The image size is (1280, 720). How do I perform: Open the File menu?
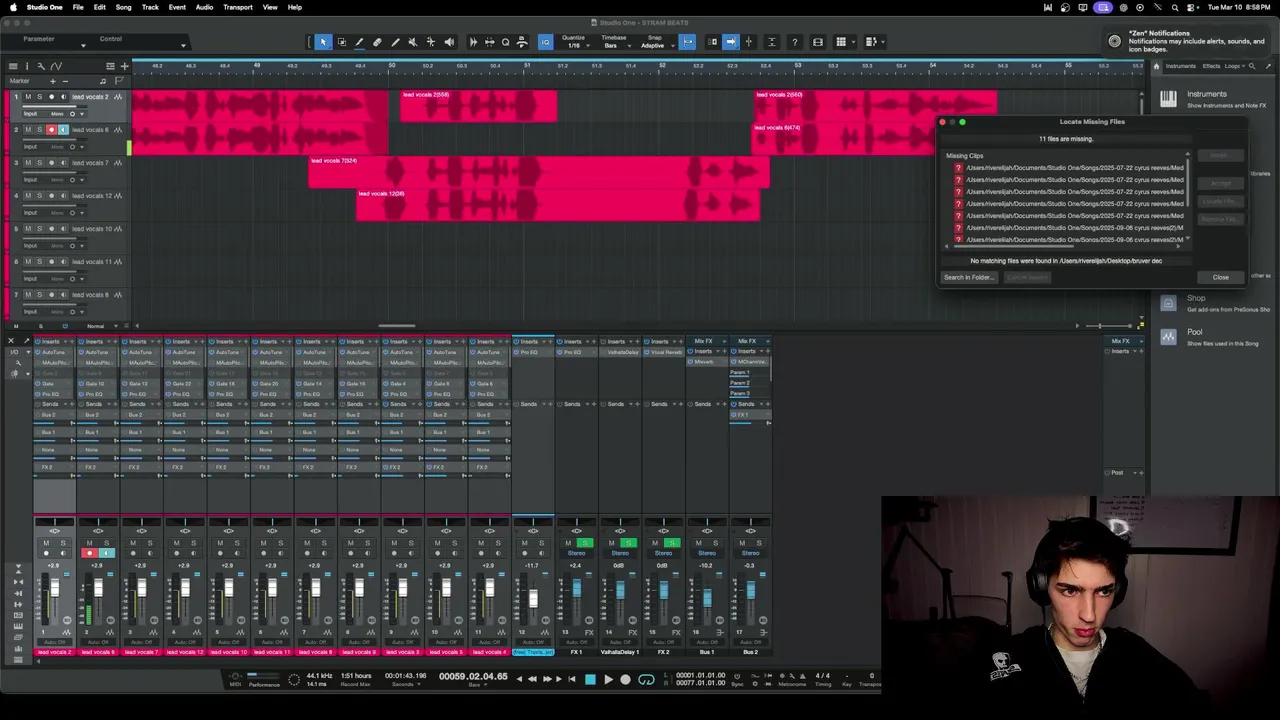click(x=78, y=7)
